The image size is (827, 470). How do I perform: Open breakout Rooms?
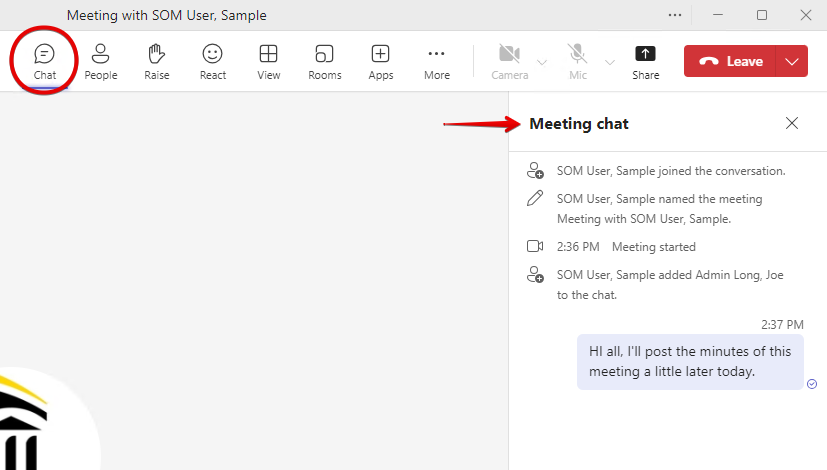tap(324, 60)
